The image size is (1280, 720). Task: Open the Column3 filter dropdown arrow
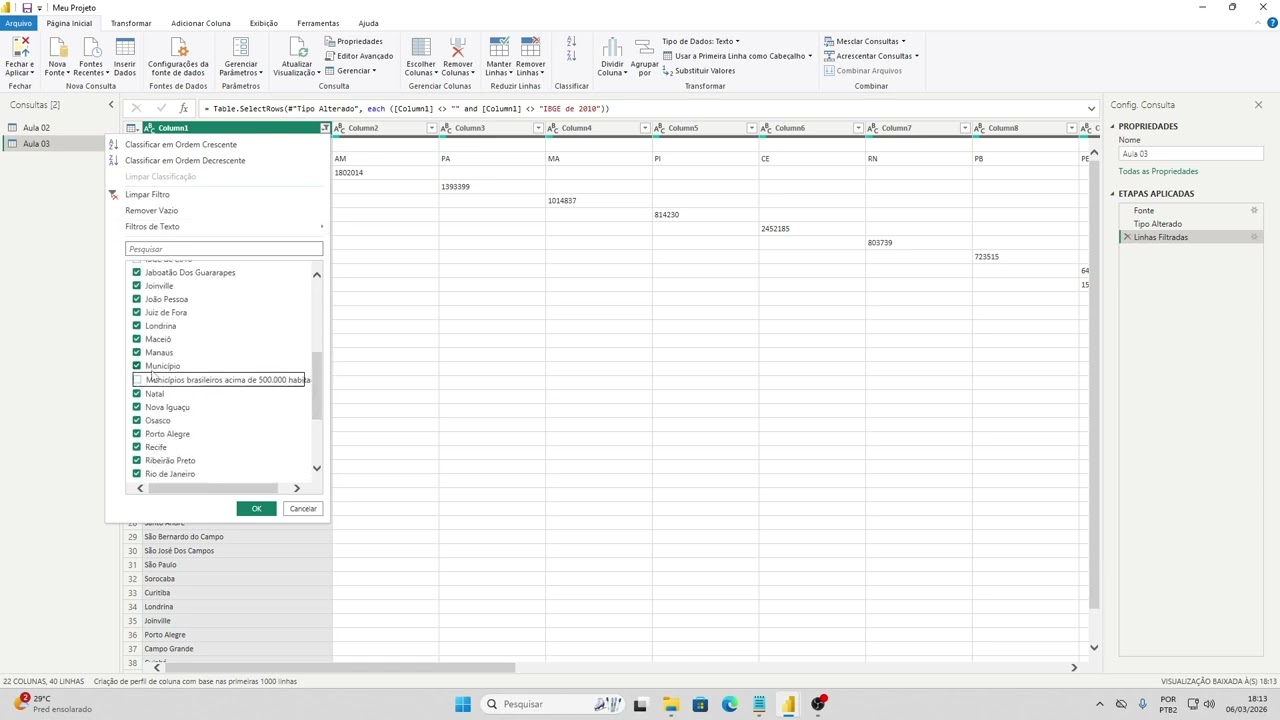538,128
